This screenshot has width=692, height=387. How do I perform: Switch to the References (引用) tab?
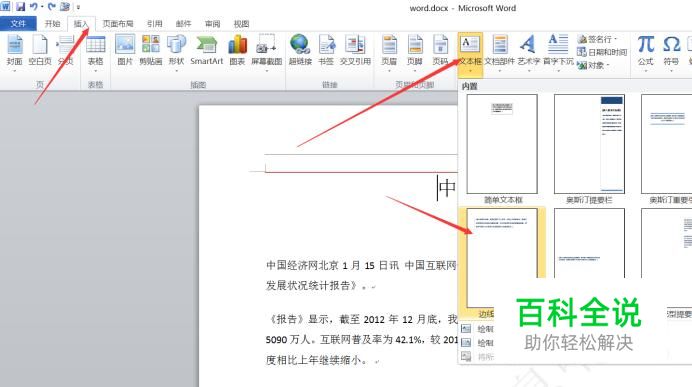pos(154,23)
